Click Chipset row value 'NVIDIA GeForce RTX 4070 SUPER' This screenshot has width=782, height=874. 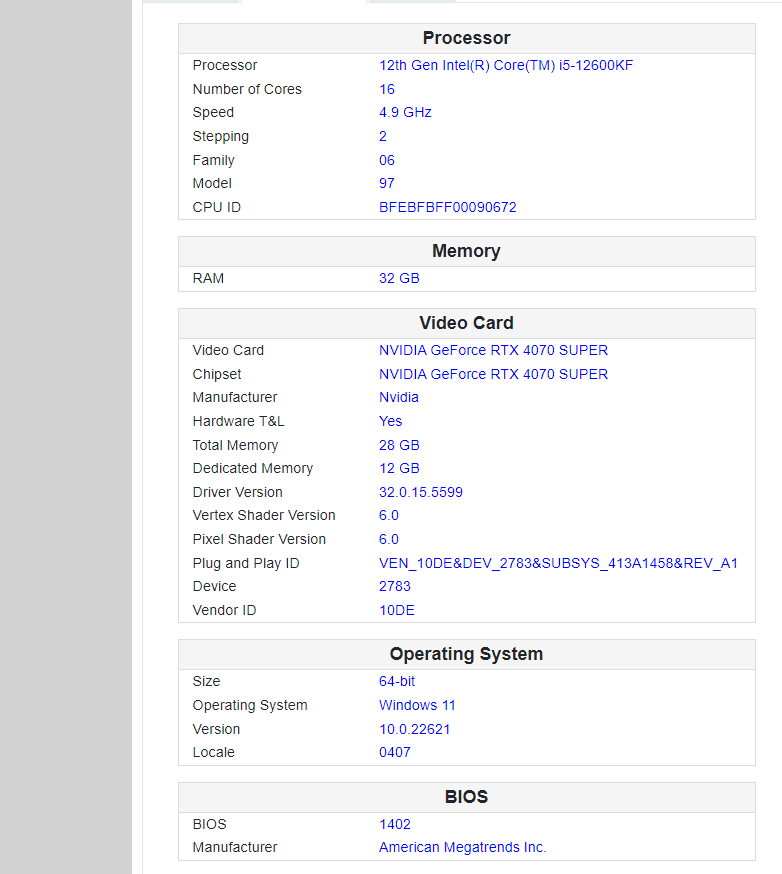493,374
